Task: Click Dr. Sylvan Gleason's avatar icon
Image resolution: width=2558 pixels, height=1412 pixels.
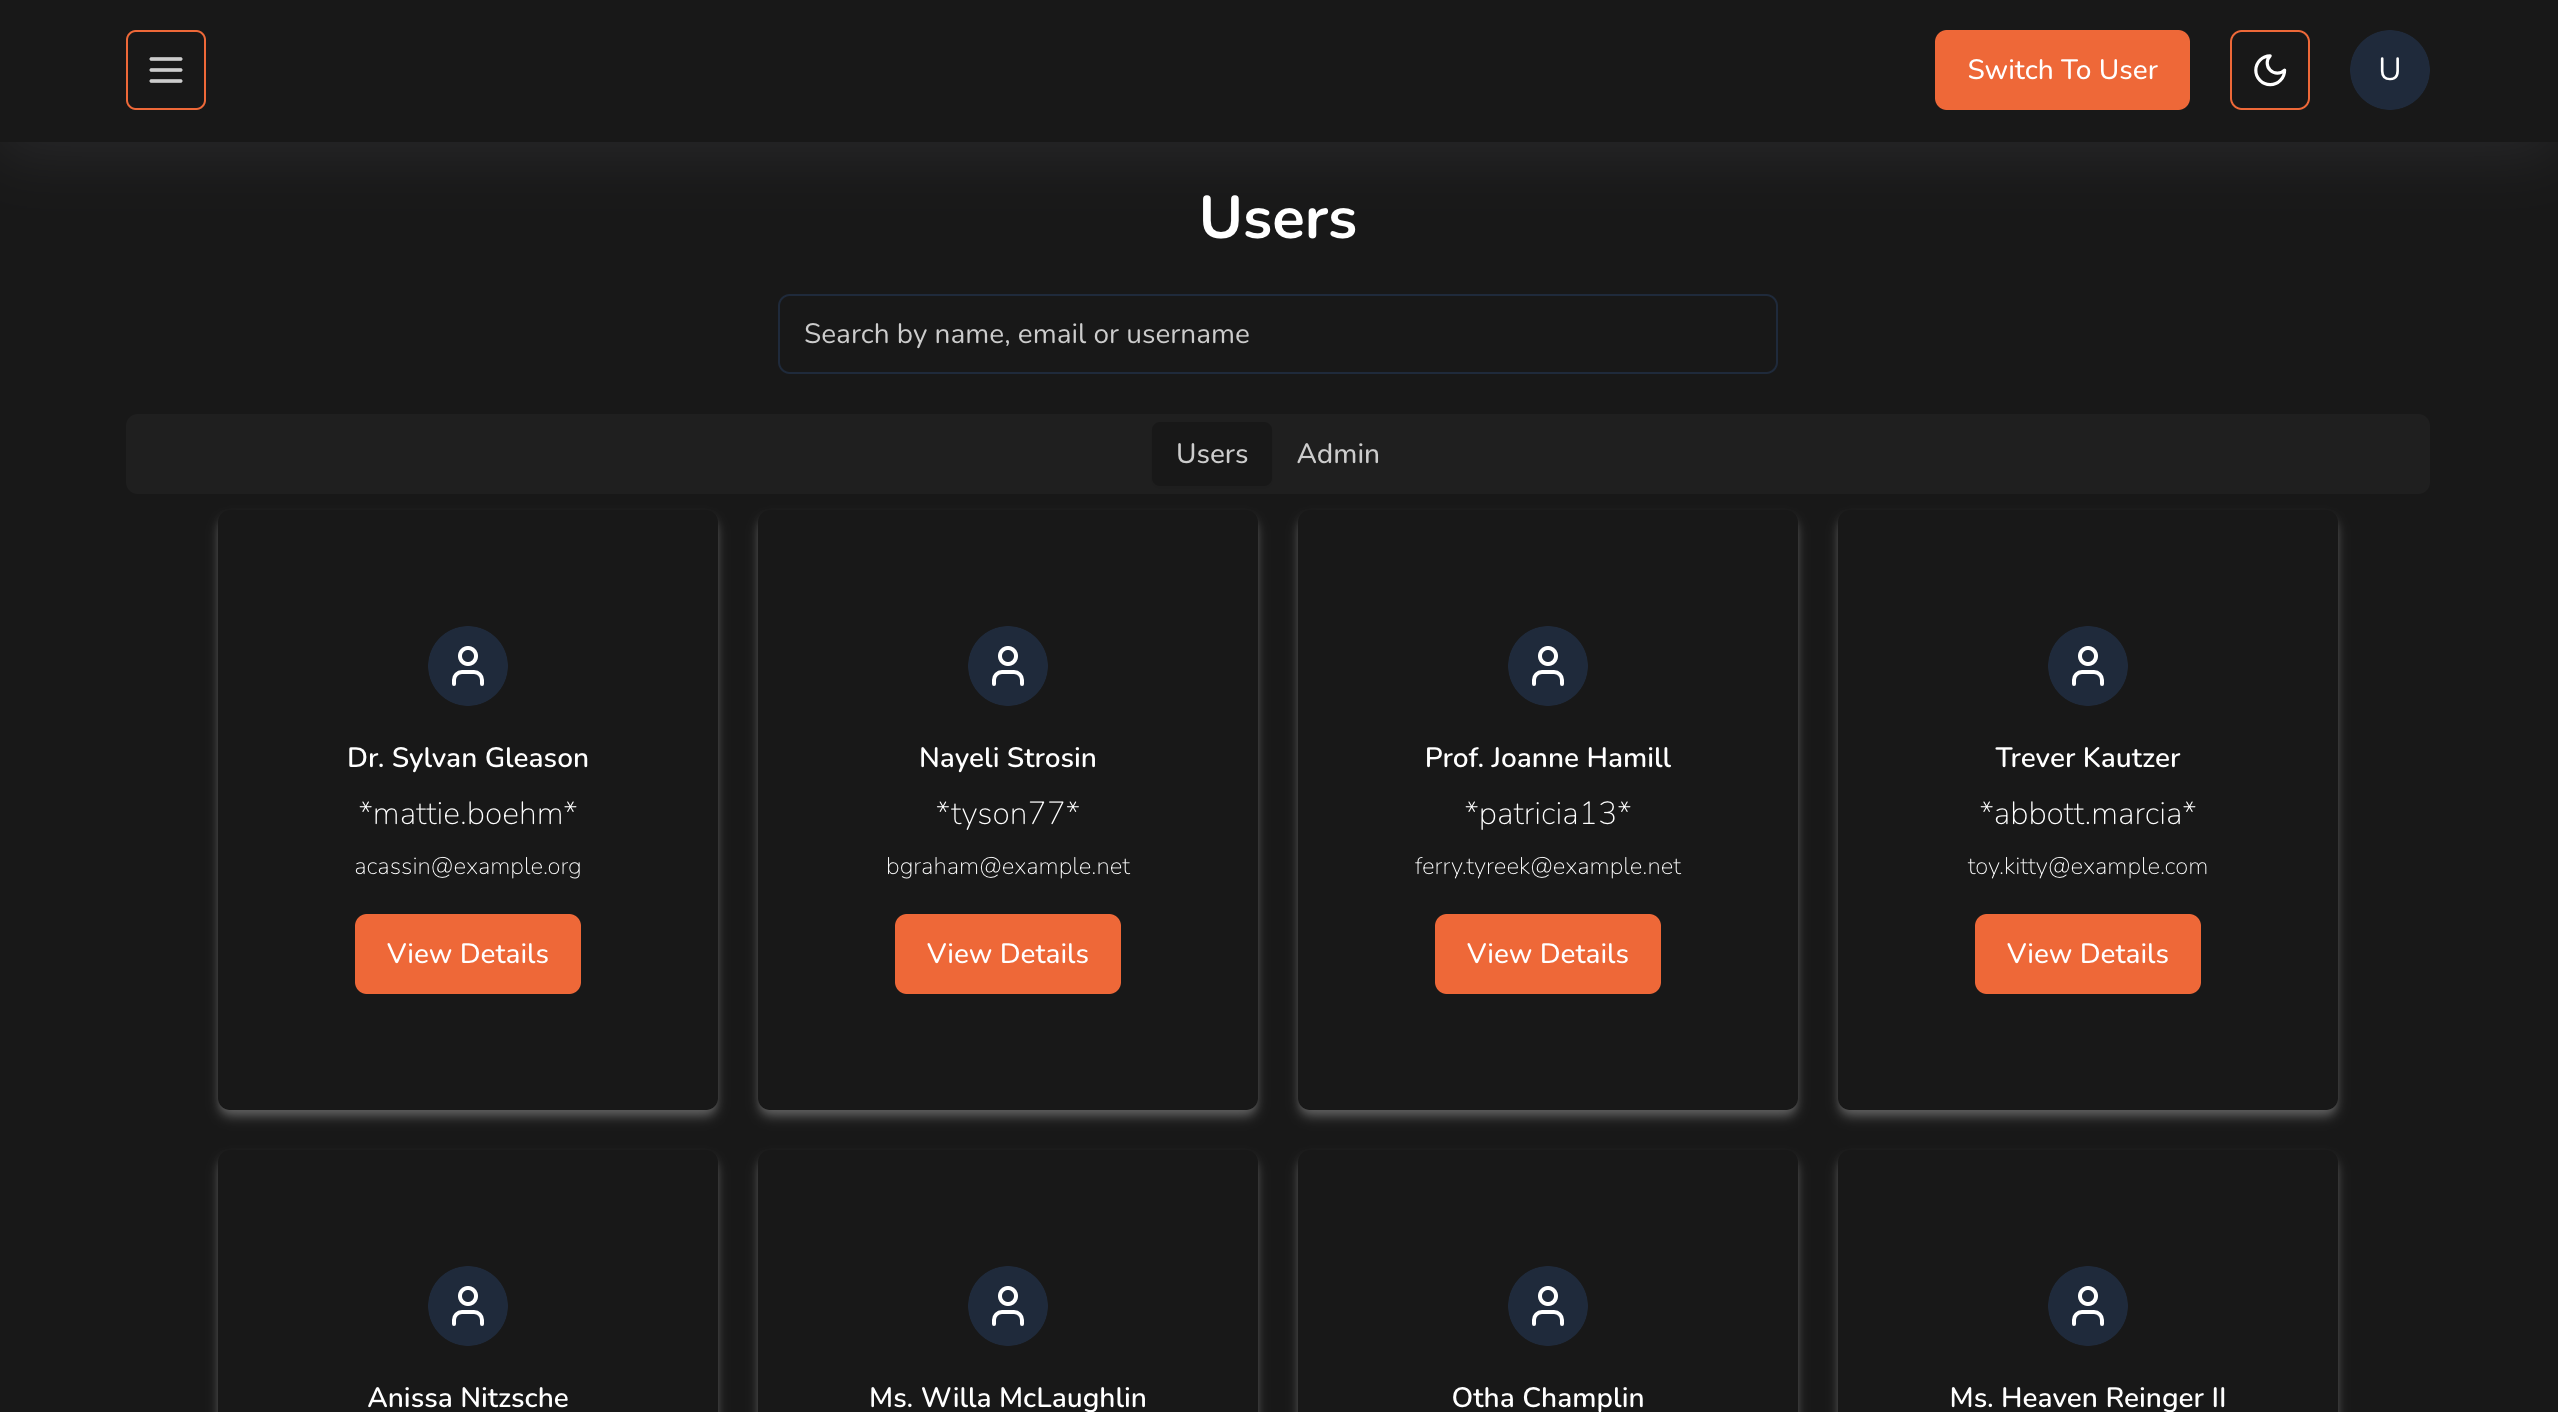Action: (467, 665)
